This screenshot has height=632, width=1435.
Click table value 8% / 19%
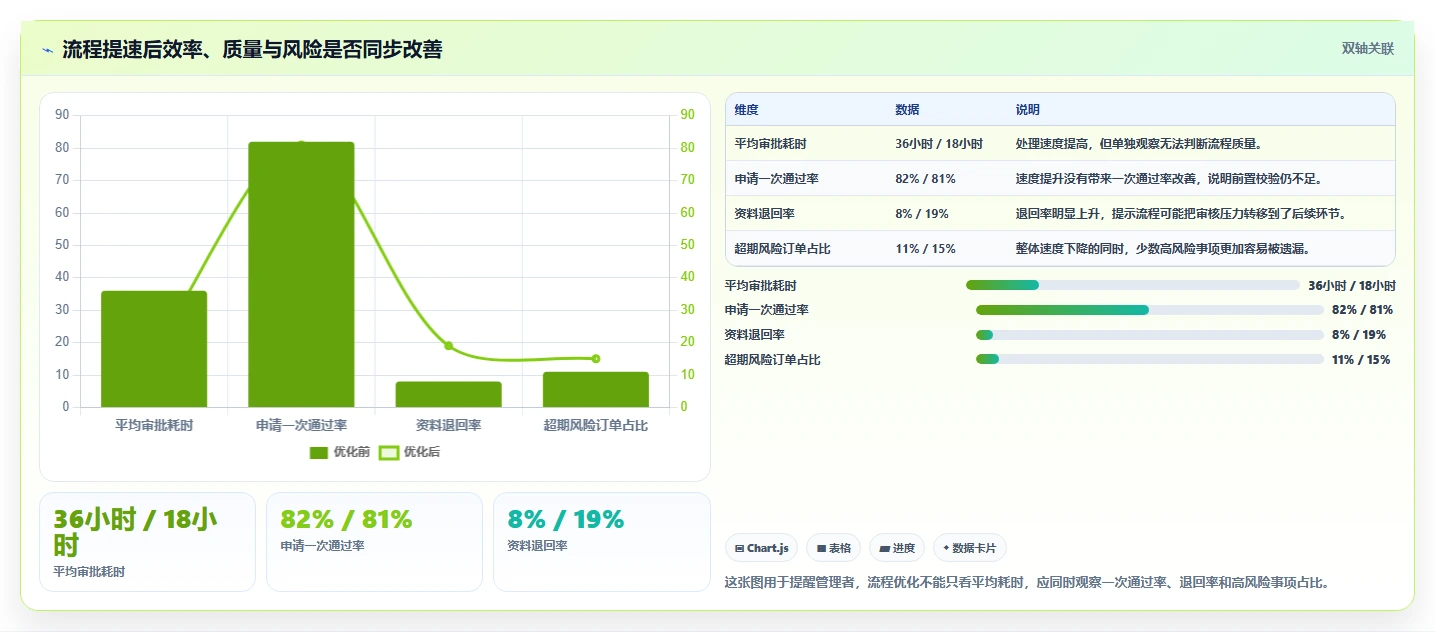click(x=922, y=214)
